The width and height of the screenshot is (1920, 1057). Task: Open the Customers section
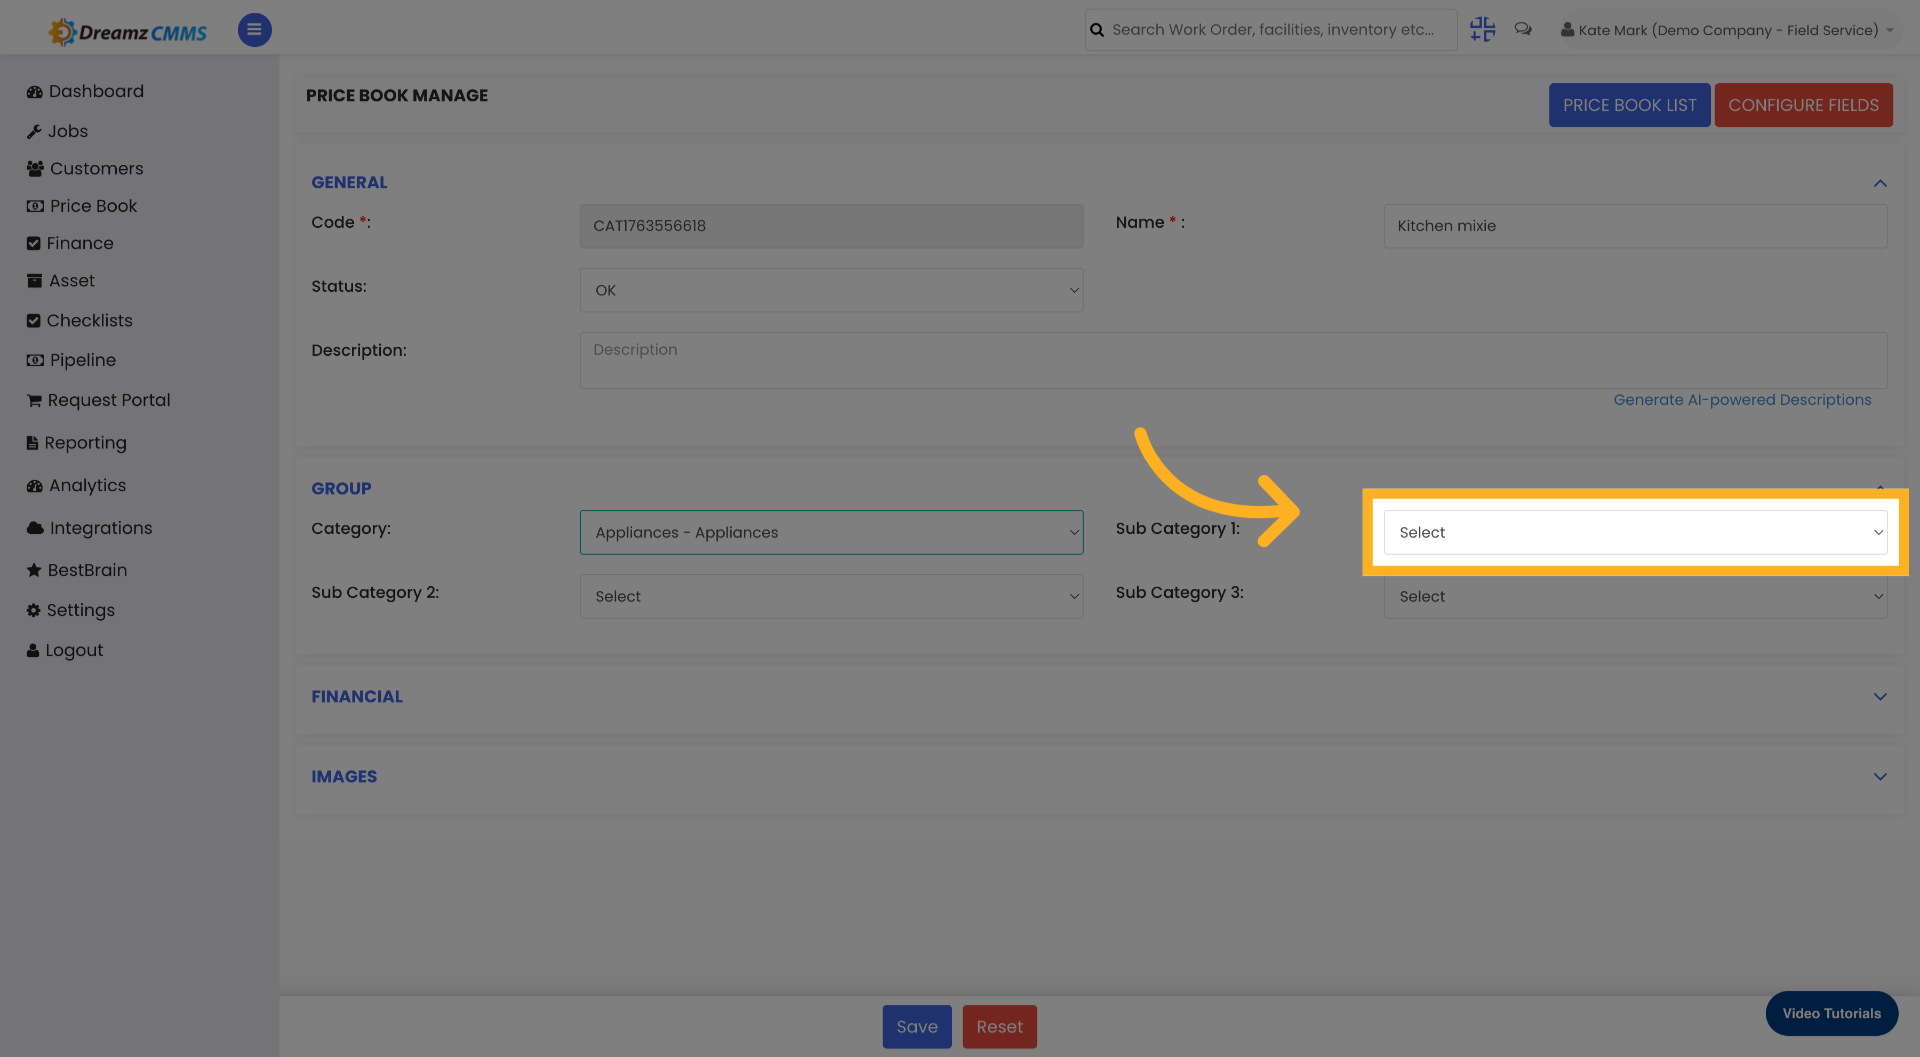click(96, 168)
